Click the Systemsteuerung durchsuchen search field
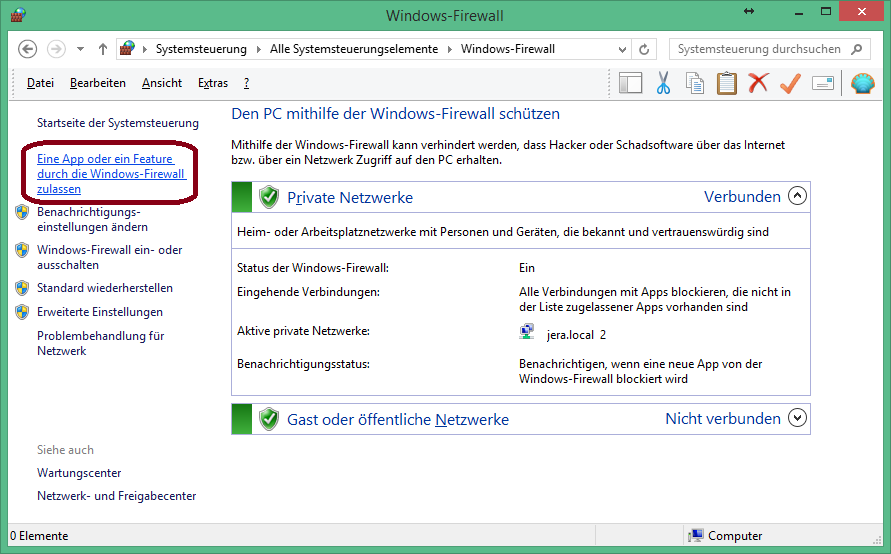The width and height of the screenshot is (891, 554). 760,49
